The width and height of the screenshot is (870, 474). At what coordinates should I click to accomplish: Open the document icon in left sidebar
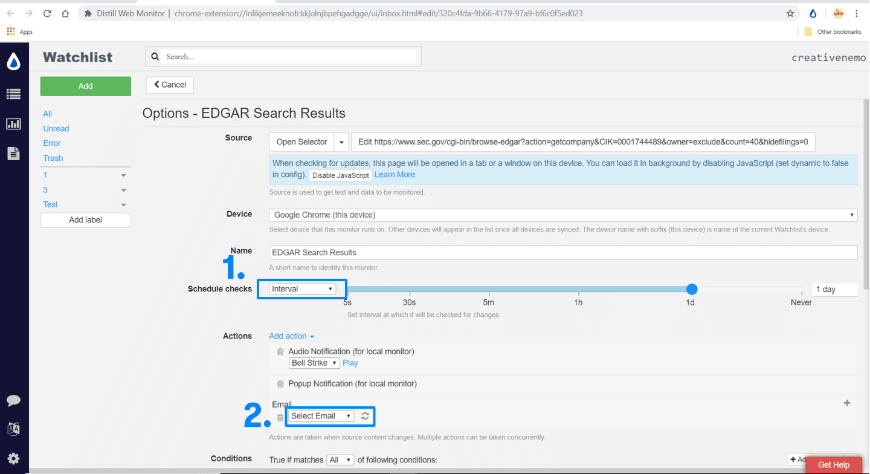[13, 153]
